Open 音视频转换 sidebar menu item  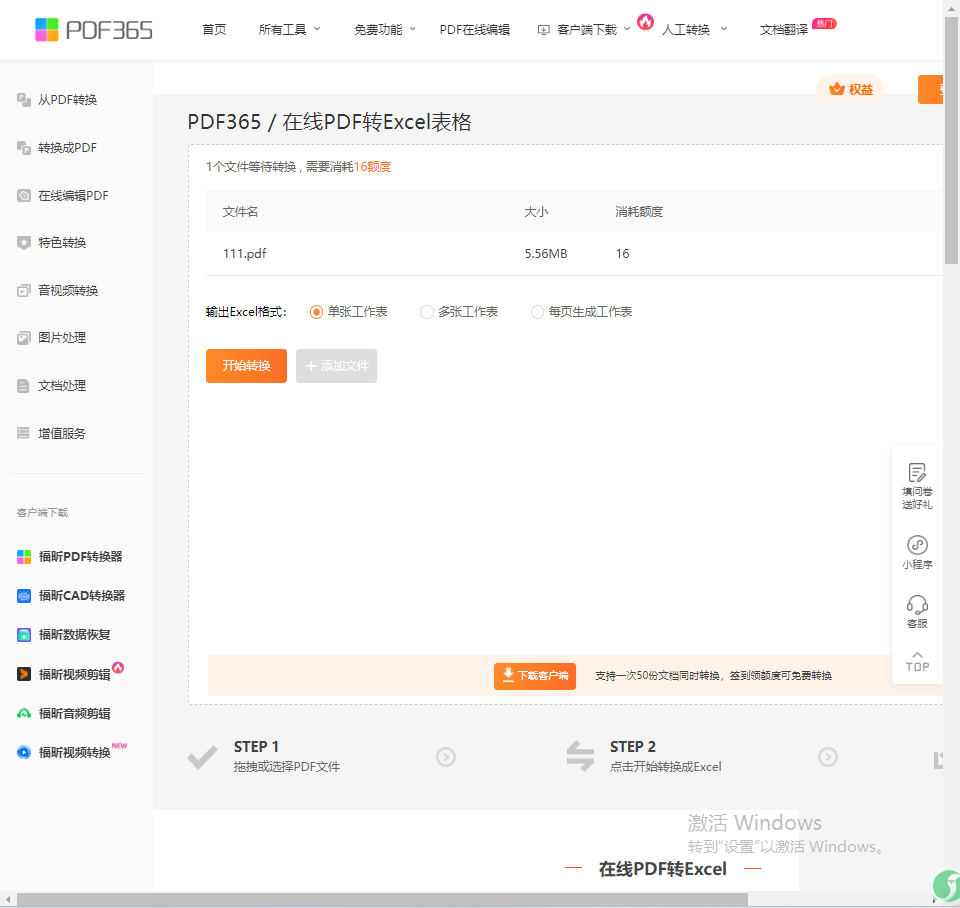68,290
